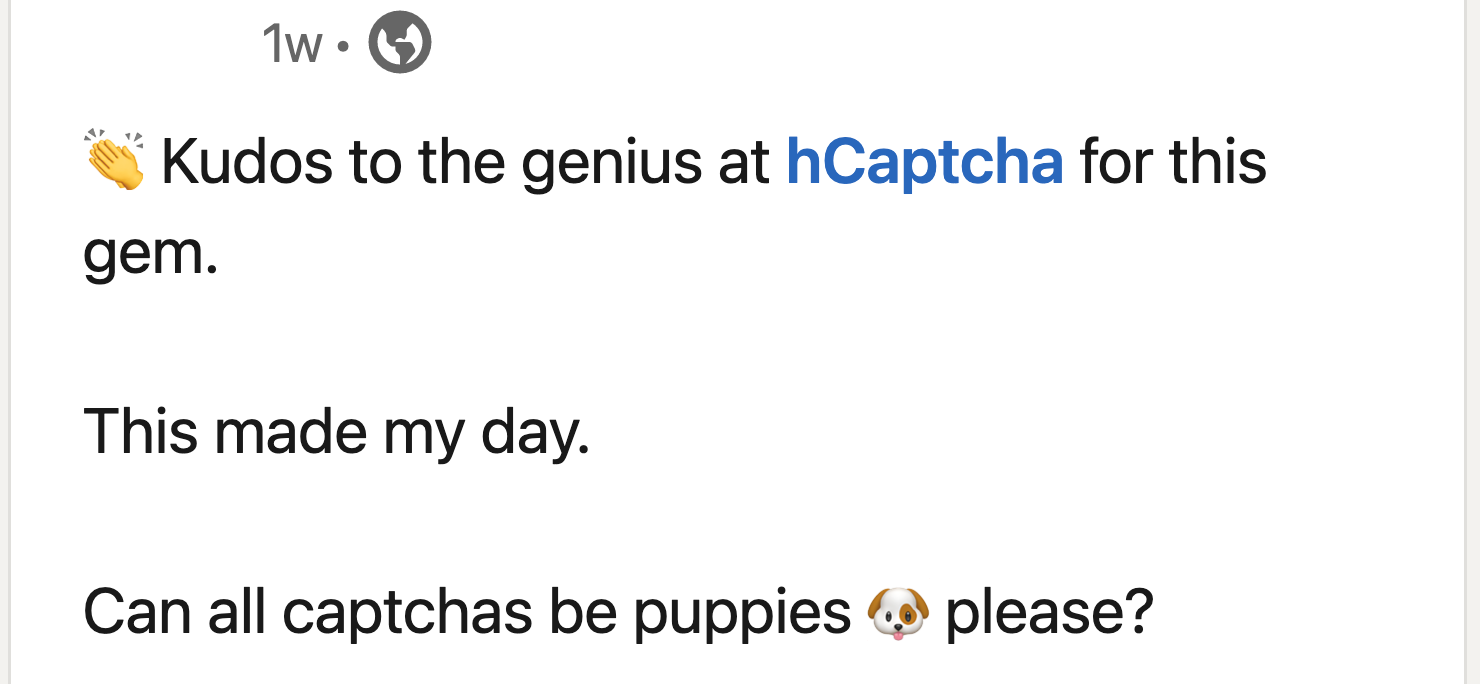Image resolution: width=1480 pixels, height=684 pixels.
Task: Click the word "be" before "puppies"
Action: click(583, 611)
